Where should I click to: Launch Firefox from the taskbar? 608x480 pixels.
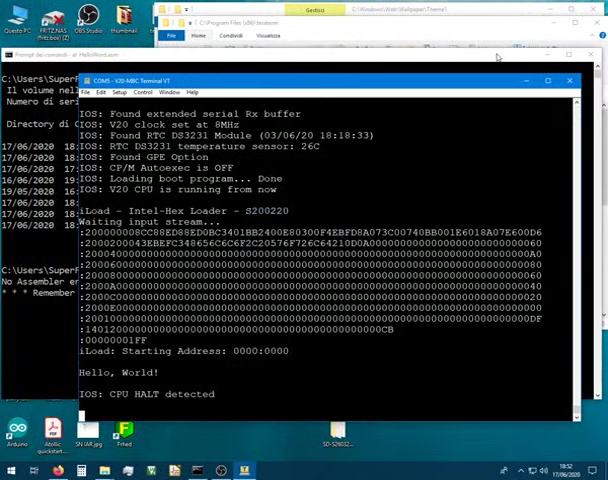[x=58, y=470]
